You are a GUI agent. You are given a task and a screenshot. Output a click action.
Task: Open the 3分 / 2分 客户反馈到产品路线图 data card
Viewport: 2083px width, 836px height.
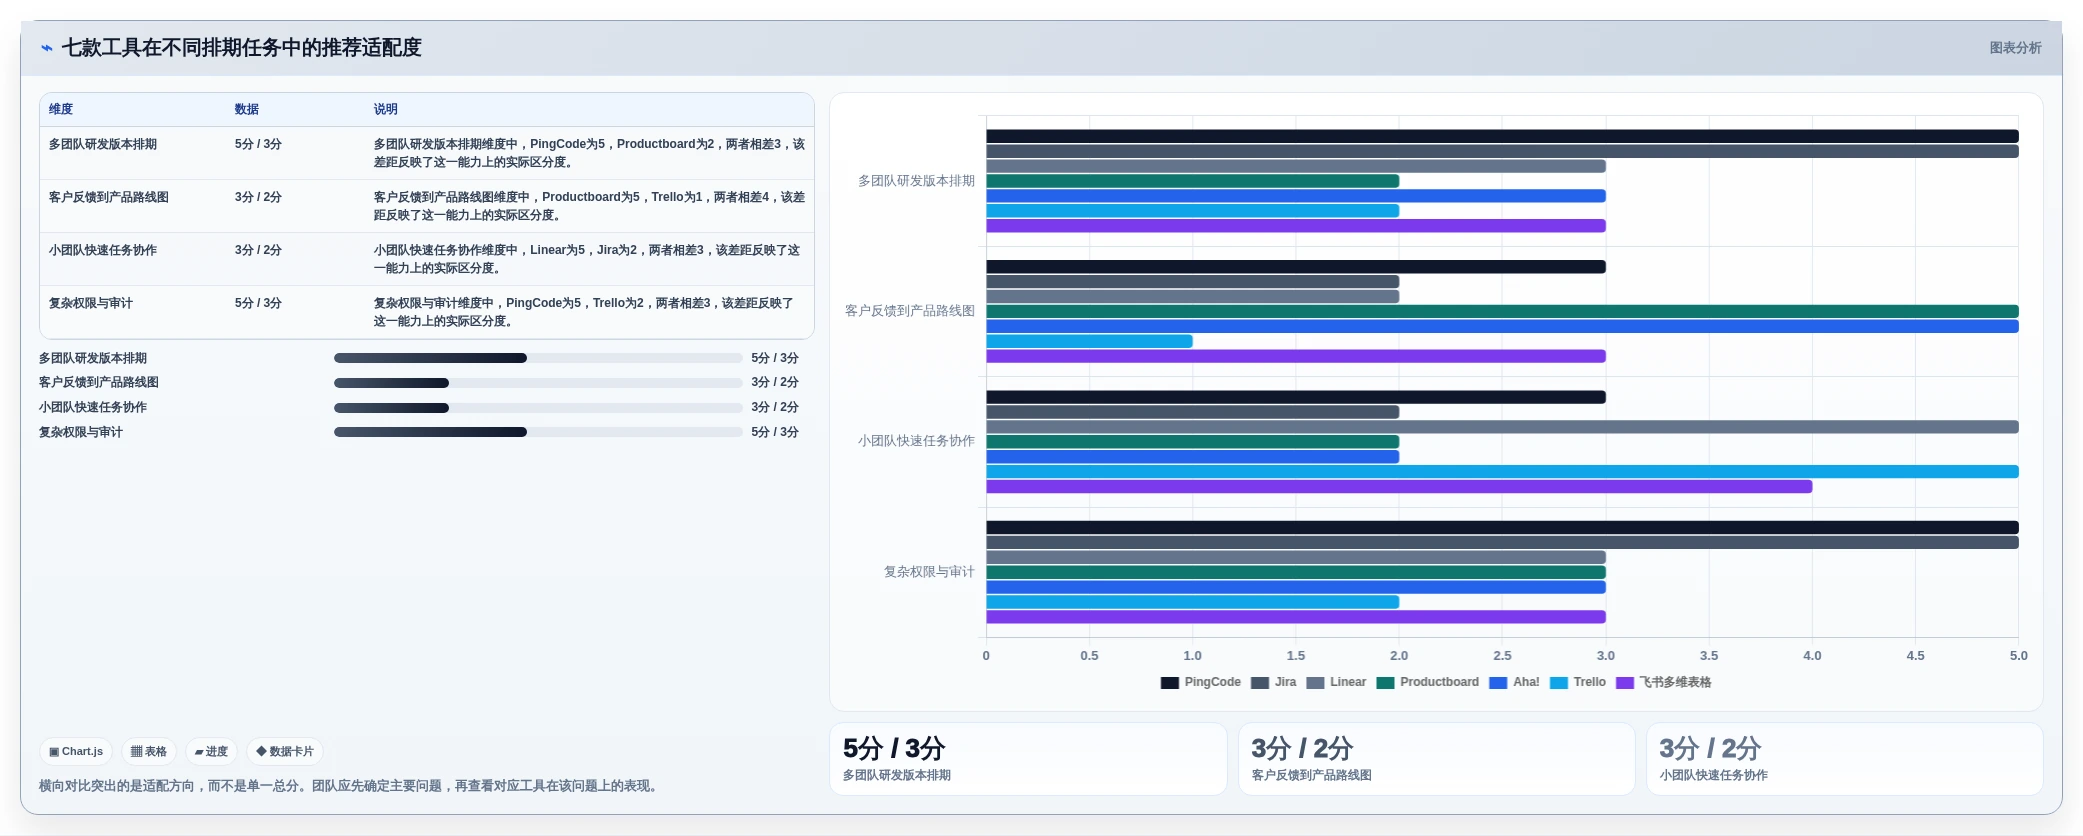coord(1437,760)
